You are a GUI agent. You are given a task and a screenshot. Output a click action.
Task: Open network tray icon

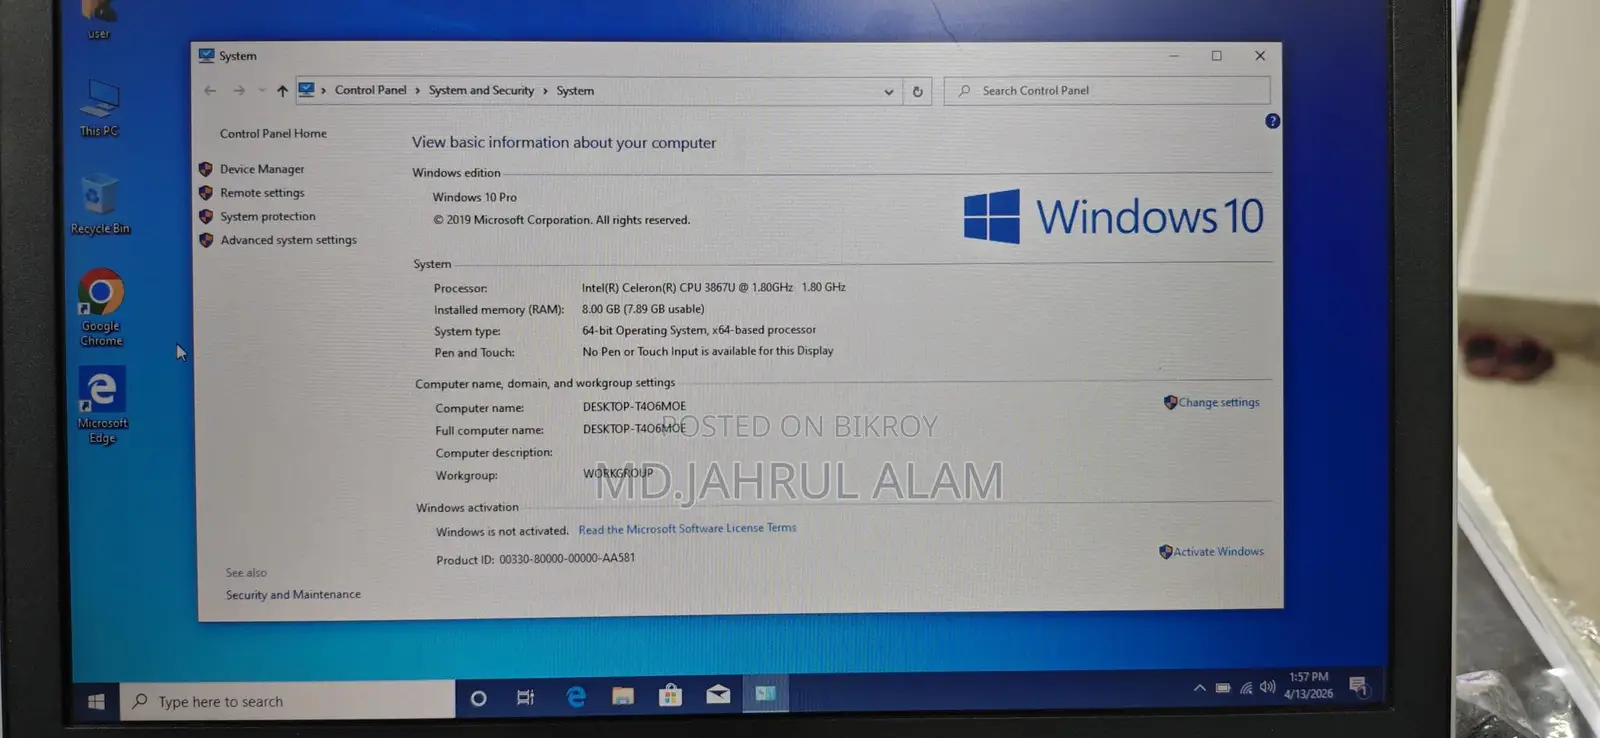1246,688
